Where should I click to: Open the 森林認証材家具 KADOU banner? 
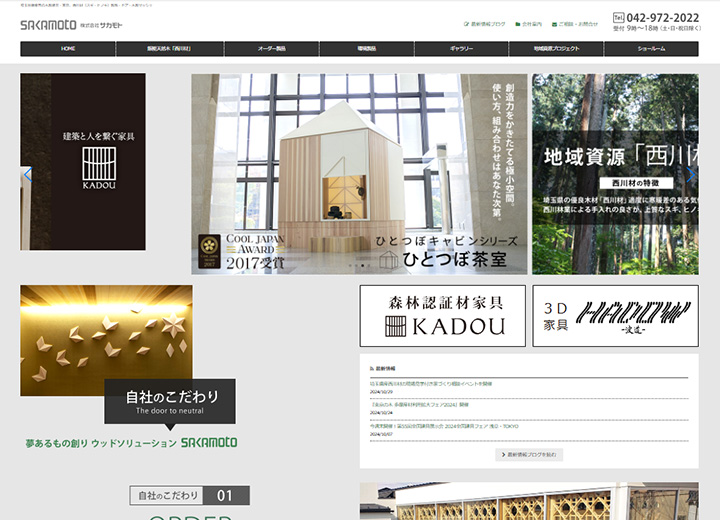point(443,316)
